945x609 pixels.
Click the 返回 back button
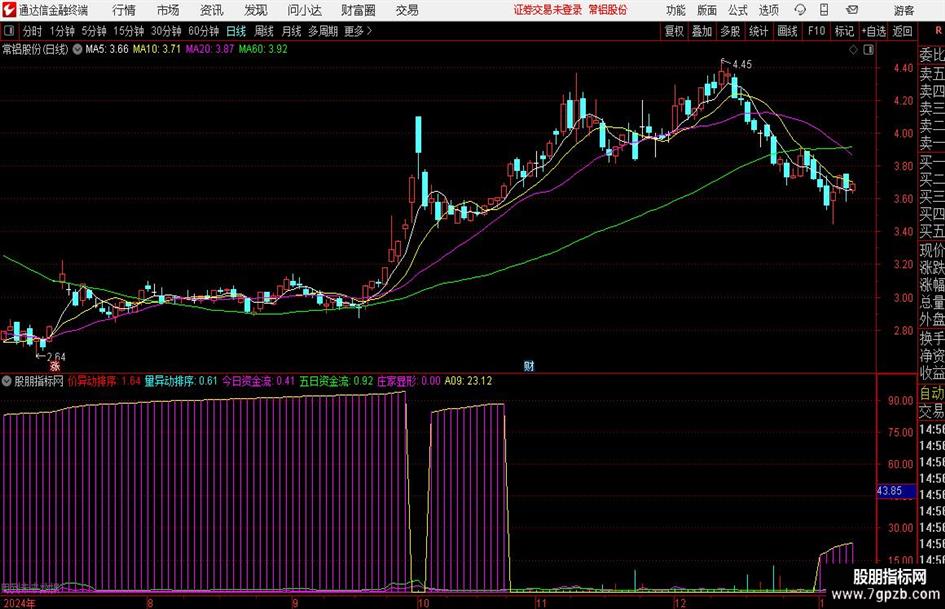[902, 31]
